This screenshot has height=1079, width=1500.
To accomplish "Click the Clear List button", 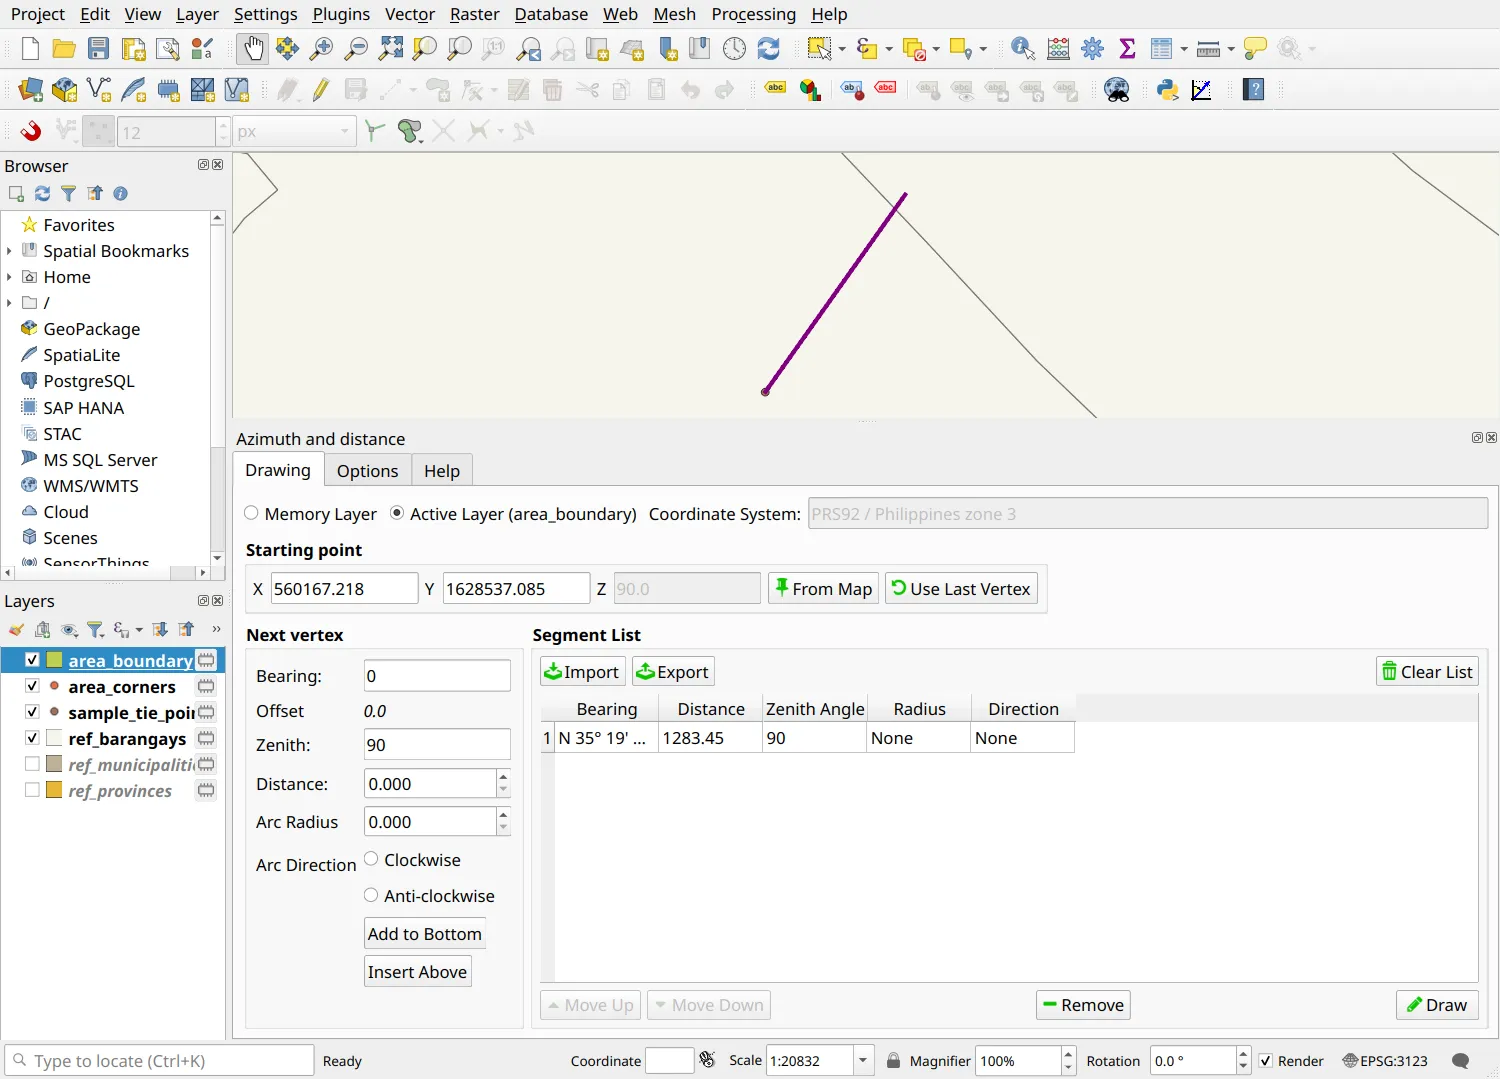I will 1427,672.
